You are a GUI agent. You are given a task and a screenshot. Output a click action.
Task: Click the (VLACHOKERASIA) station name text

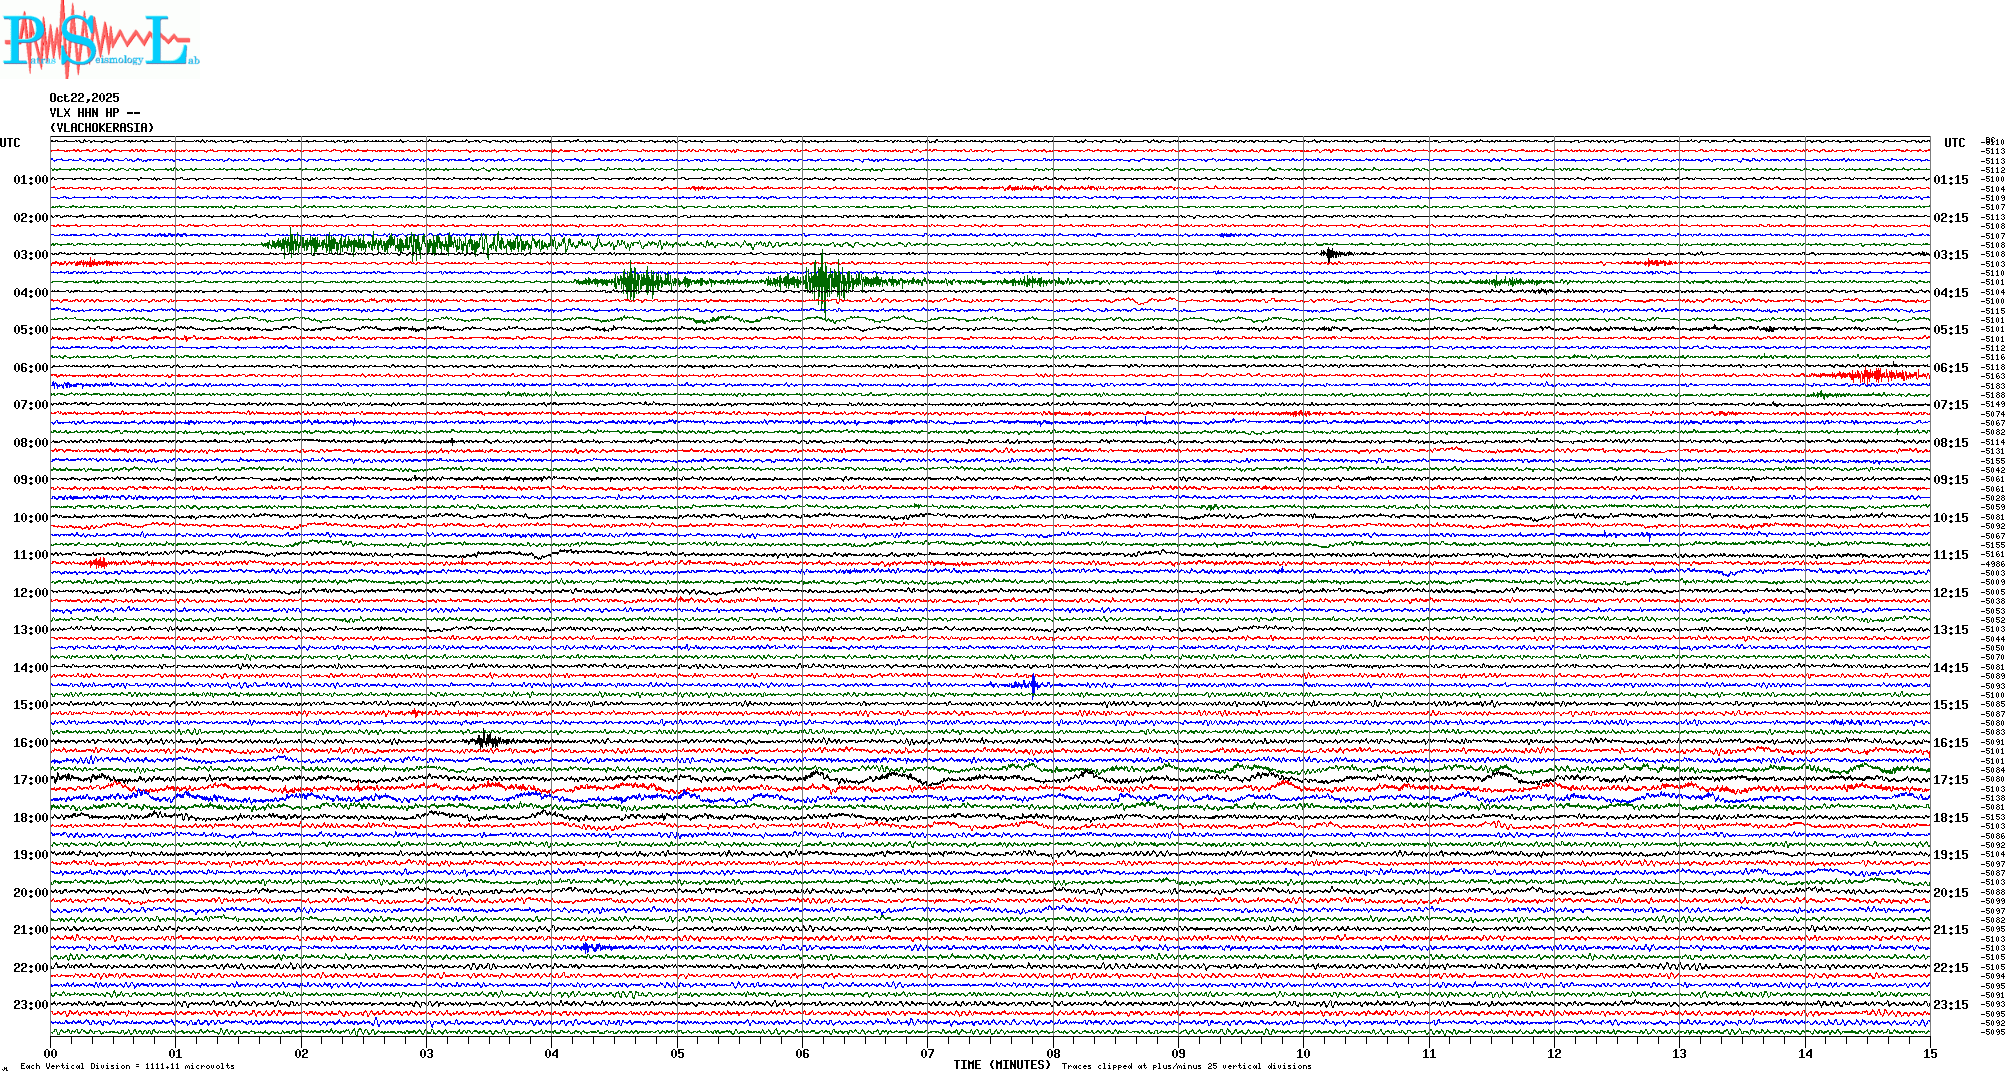click(102, 128)
